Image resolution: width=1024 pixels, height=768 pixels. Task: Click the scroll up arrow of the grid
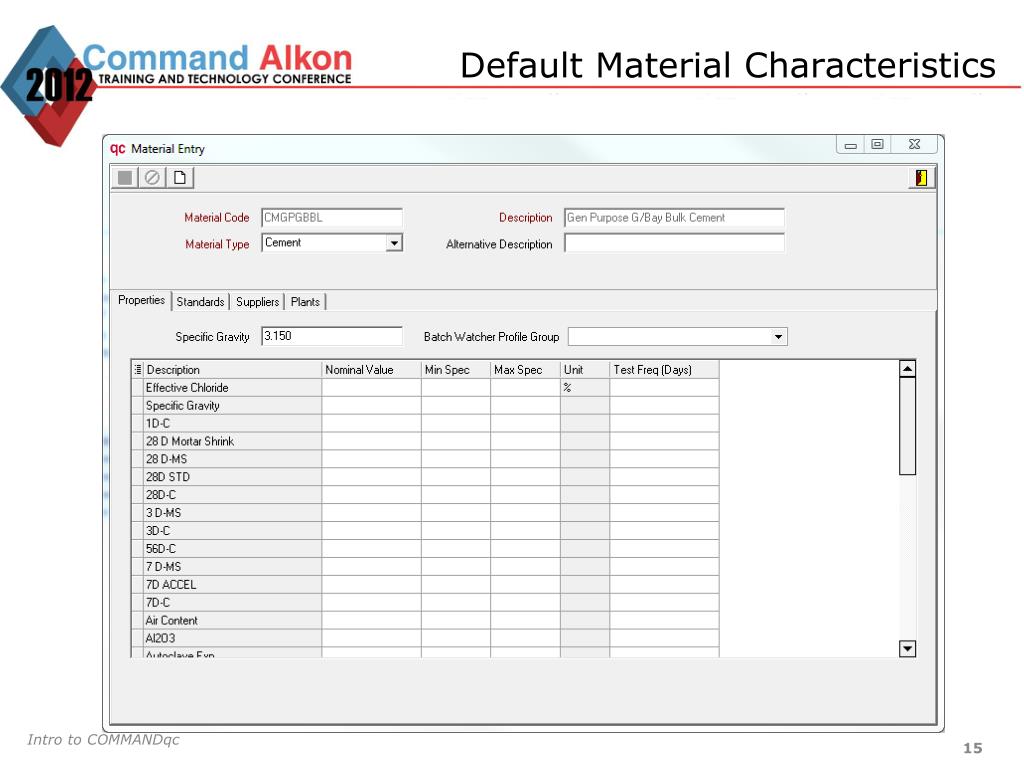click(907, 369)
